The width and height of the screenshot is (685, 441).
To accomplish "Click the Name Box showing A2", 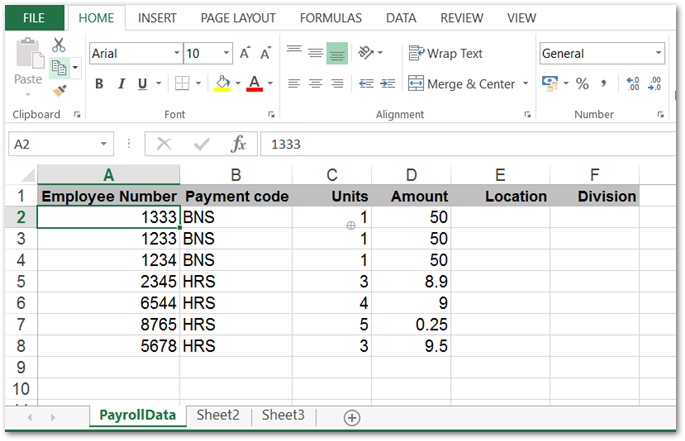I will click(x=50, y=145).
